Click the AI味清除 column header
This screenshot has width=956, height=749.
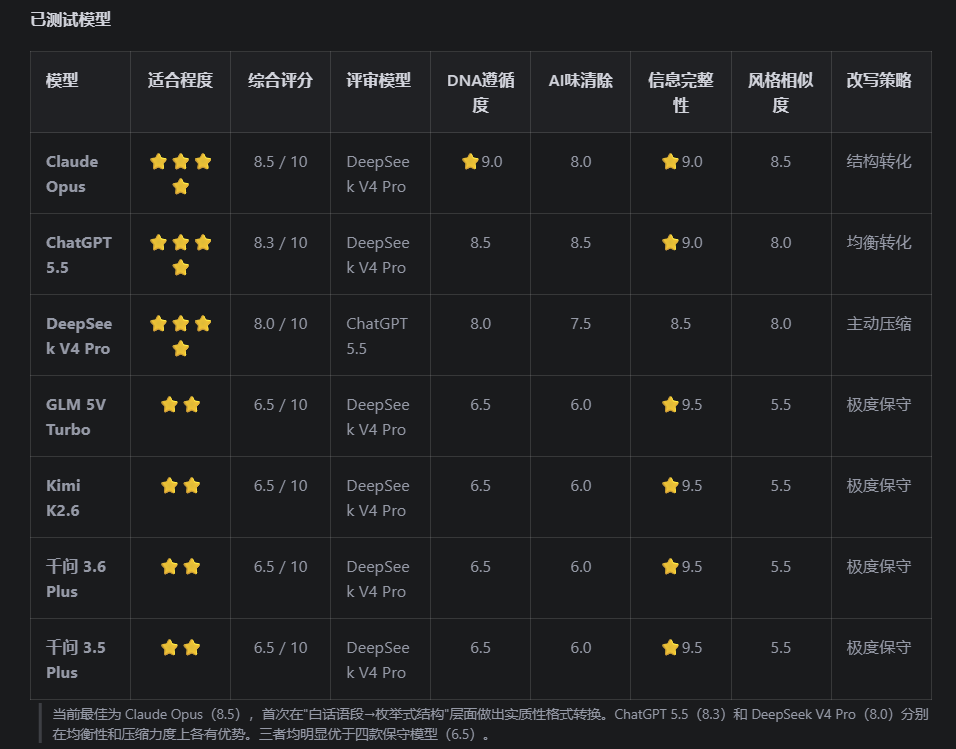click(580, 80)
